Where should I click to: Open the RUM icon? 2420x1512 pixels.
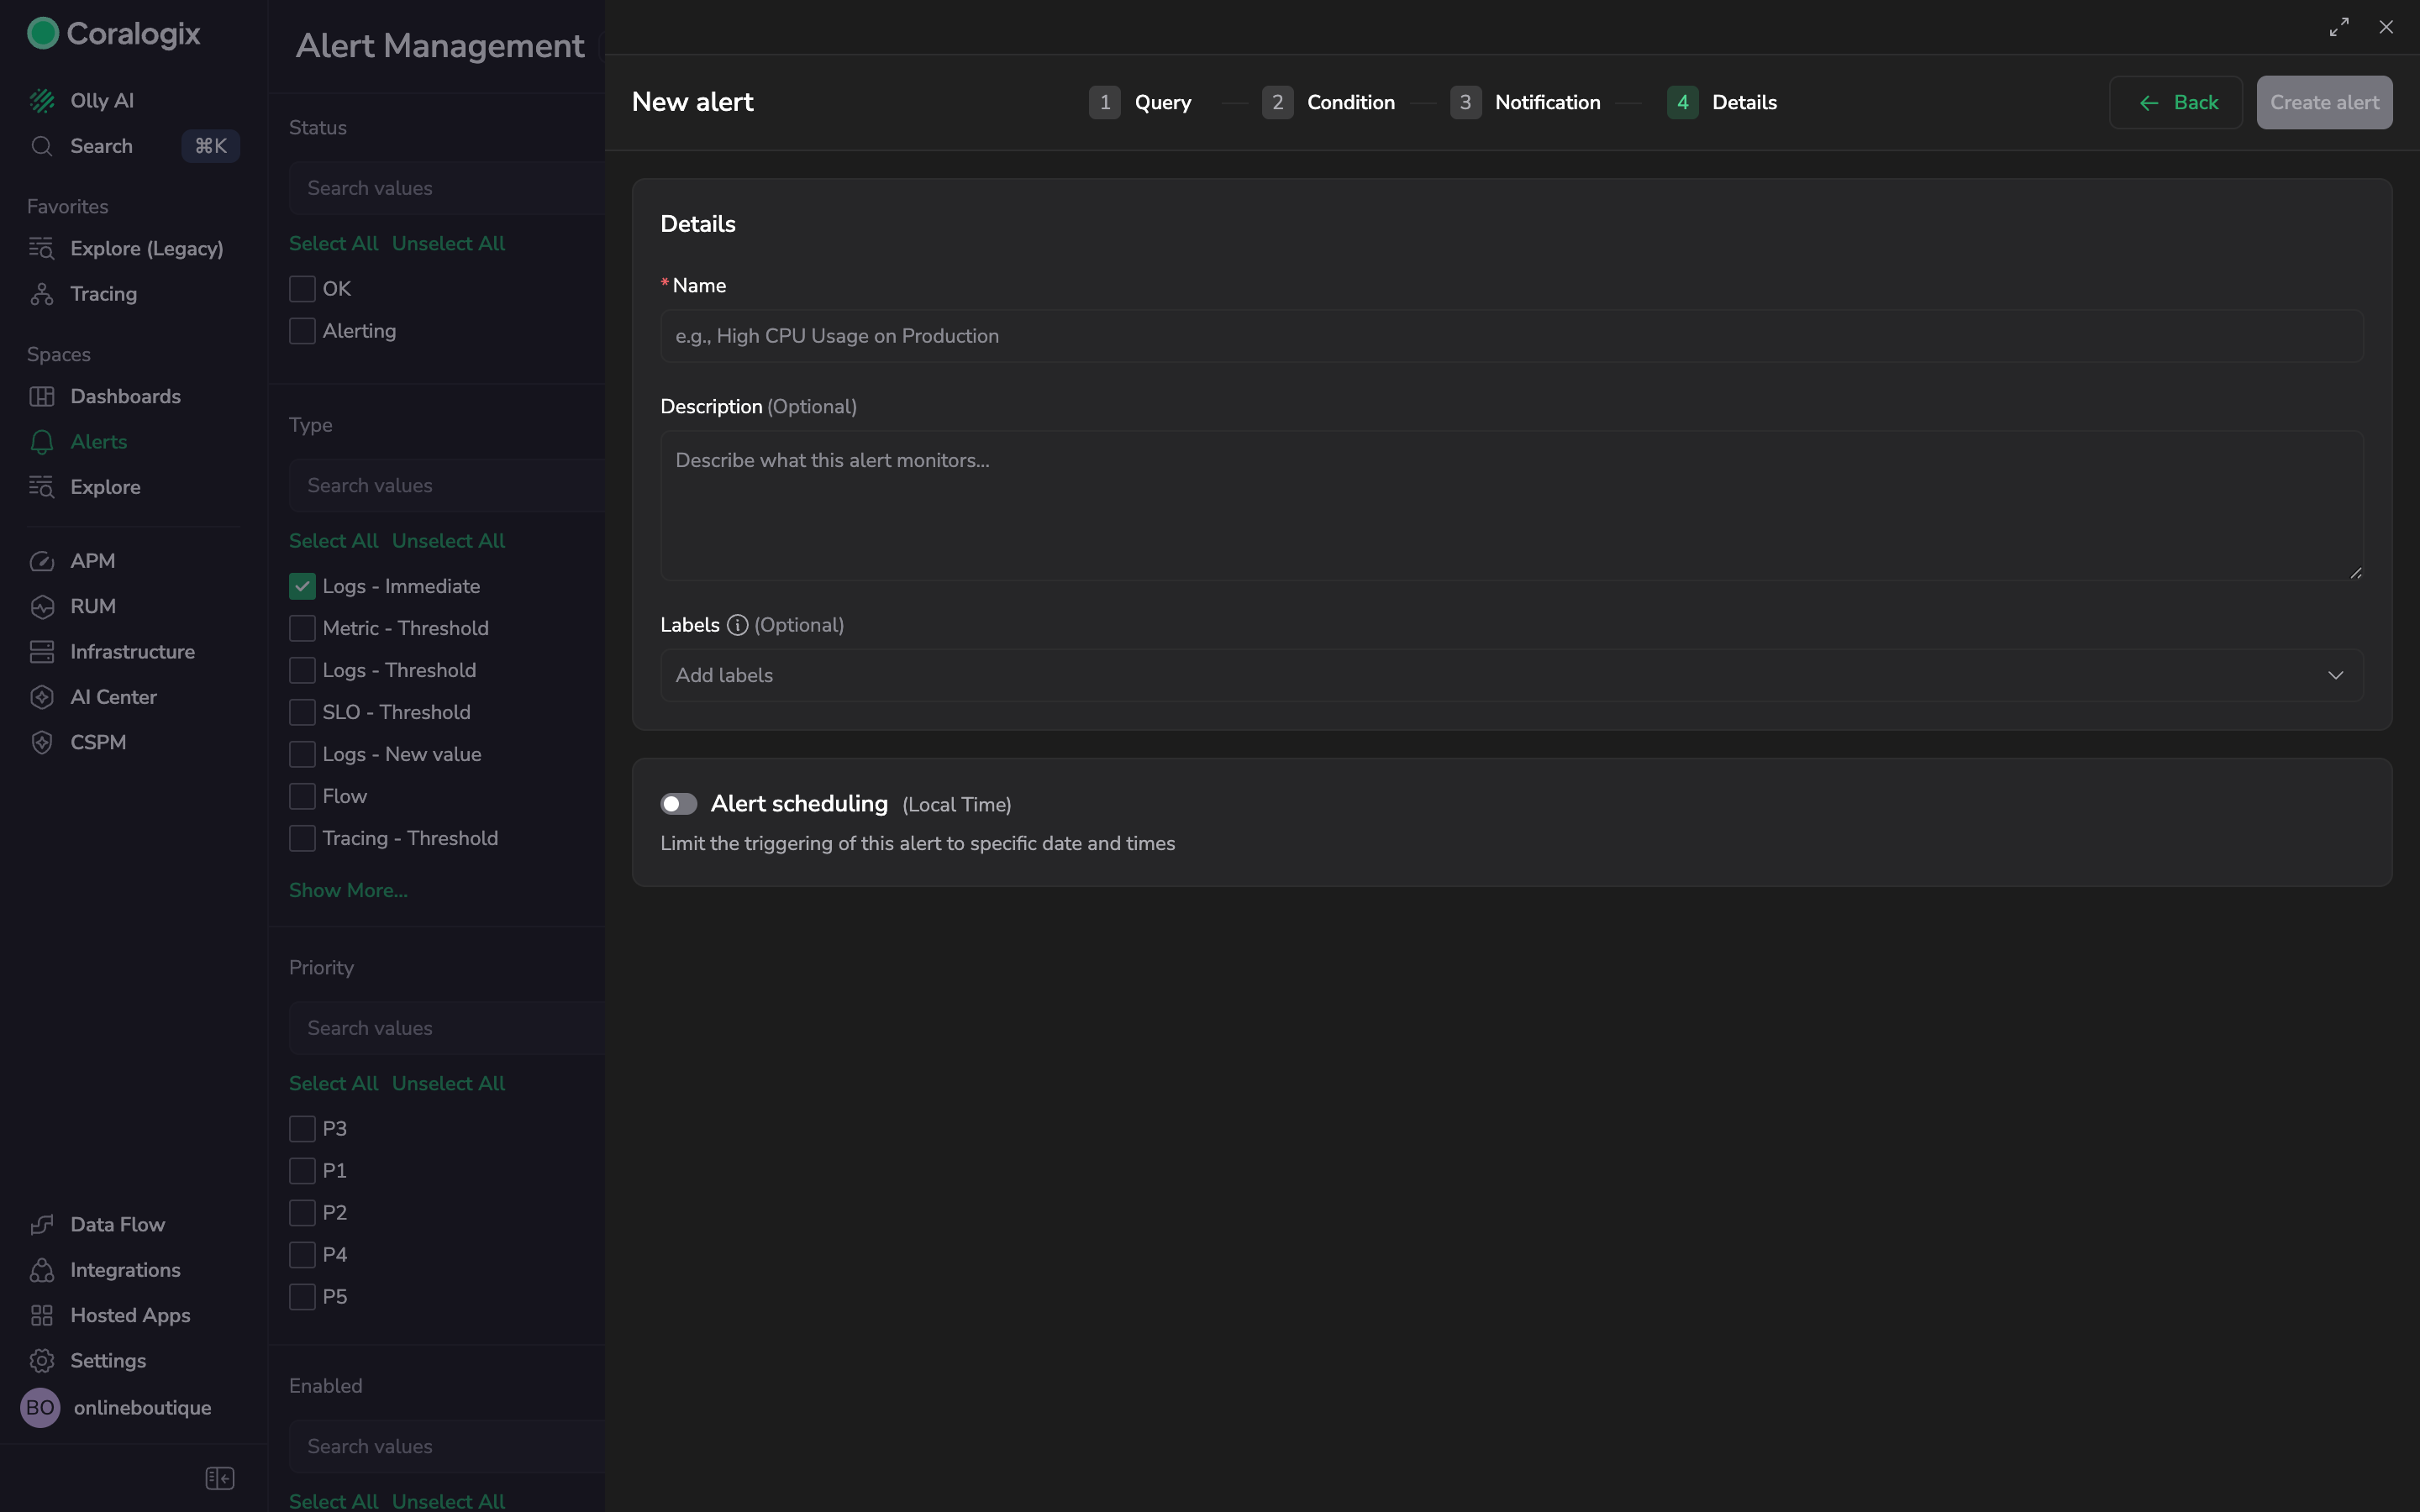(x=42, y=606)
